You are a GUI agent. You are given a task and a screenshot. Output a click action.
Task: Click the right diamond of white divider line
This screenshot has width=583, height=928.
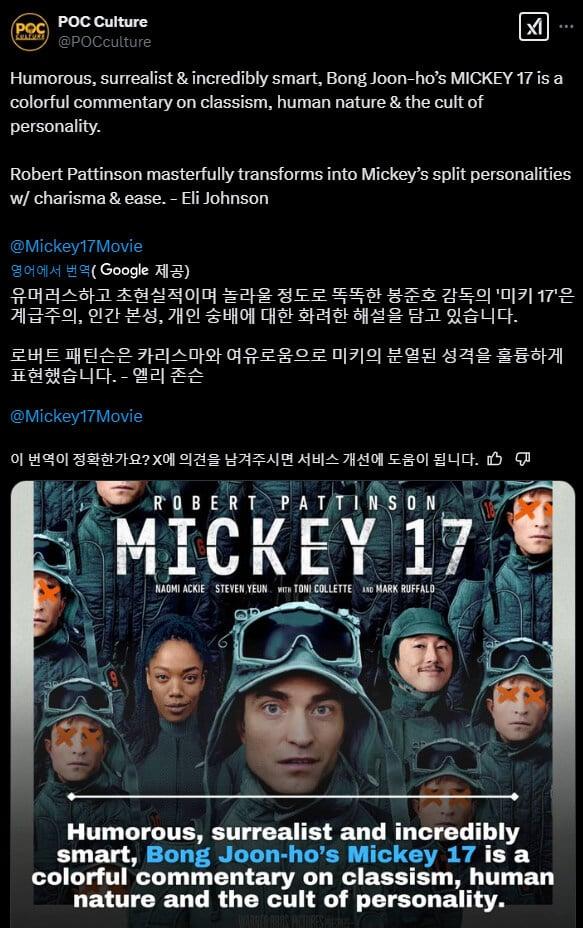click(514, 797)
